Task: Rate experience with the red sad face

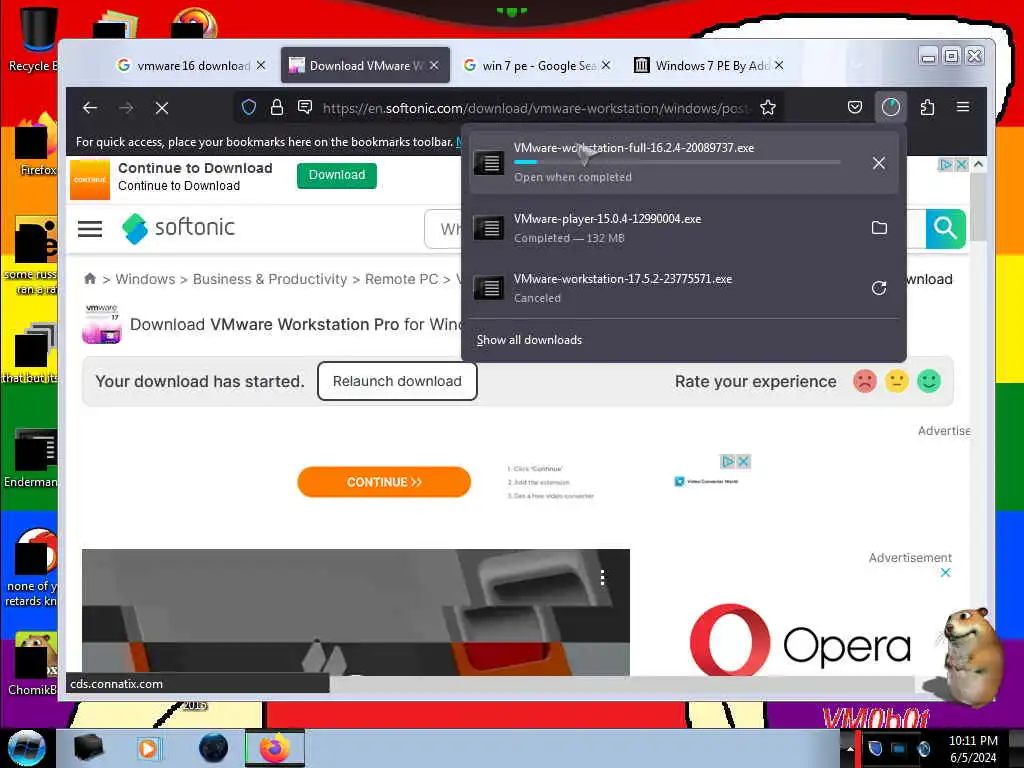Action: pyautogui.click(x=865, y=381)
